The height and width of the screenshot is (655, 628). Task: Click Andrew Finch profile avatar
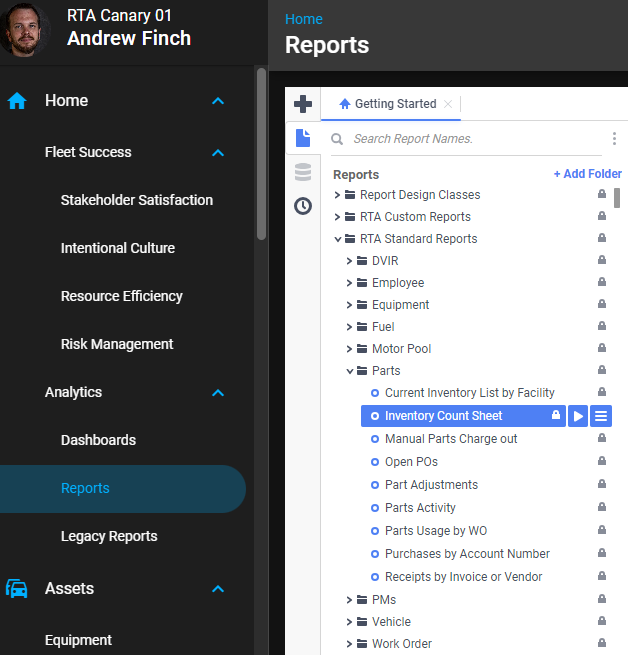pyautogui.click(x=26, y=31)
